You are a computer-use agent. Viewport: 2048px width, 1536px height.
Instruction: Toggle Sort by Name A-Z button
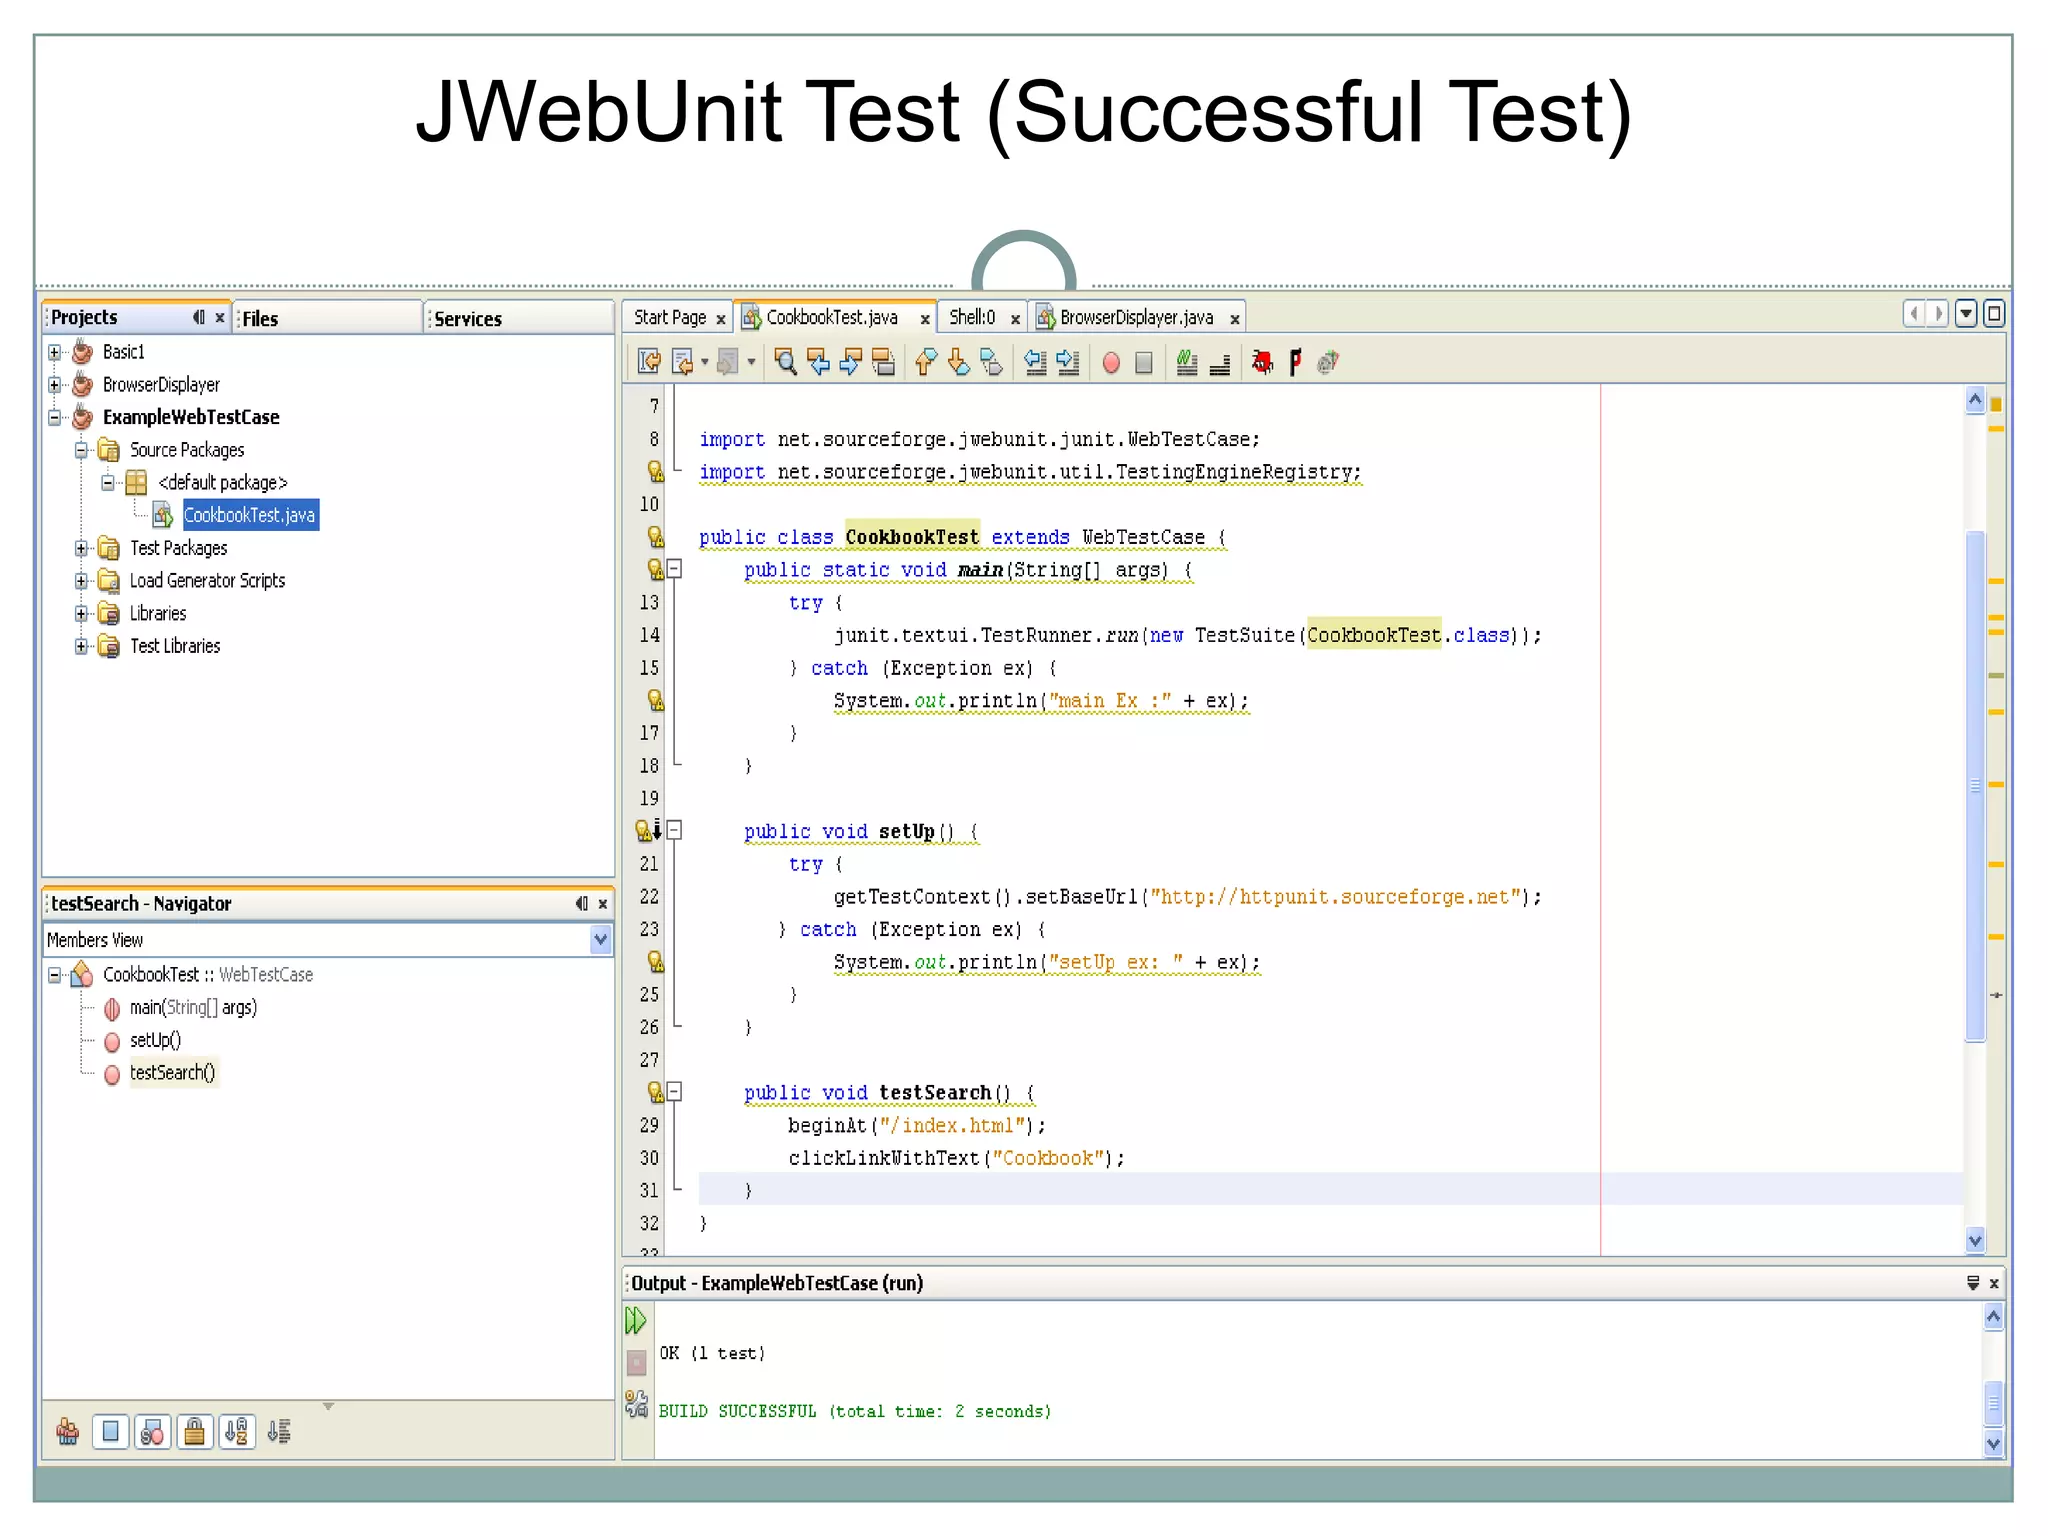[x=236, y=1432]
